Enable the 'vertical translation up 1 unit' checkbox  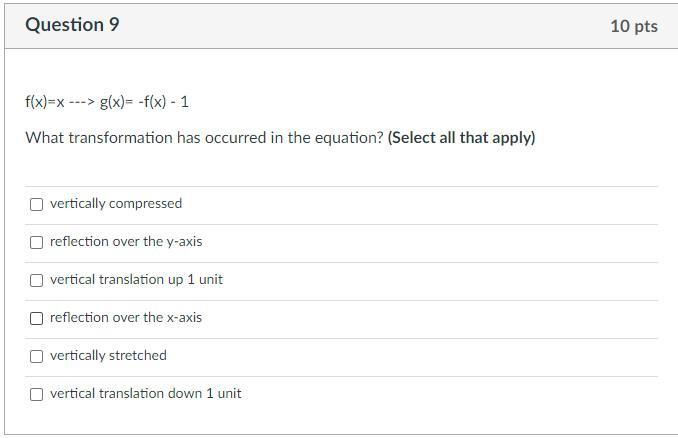37,280
